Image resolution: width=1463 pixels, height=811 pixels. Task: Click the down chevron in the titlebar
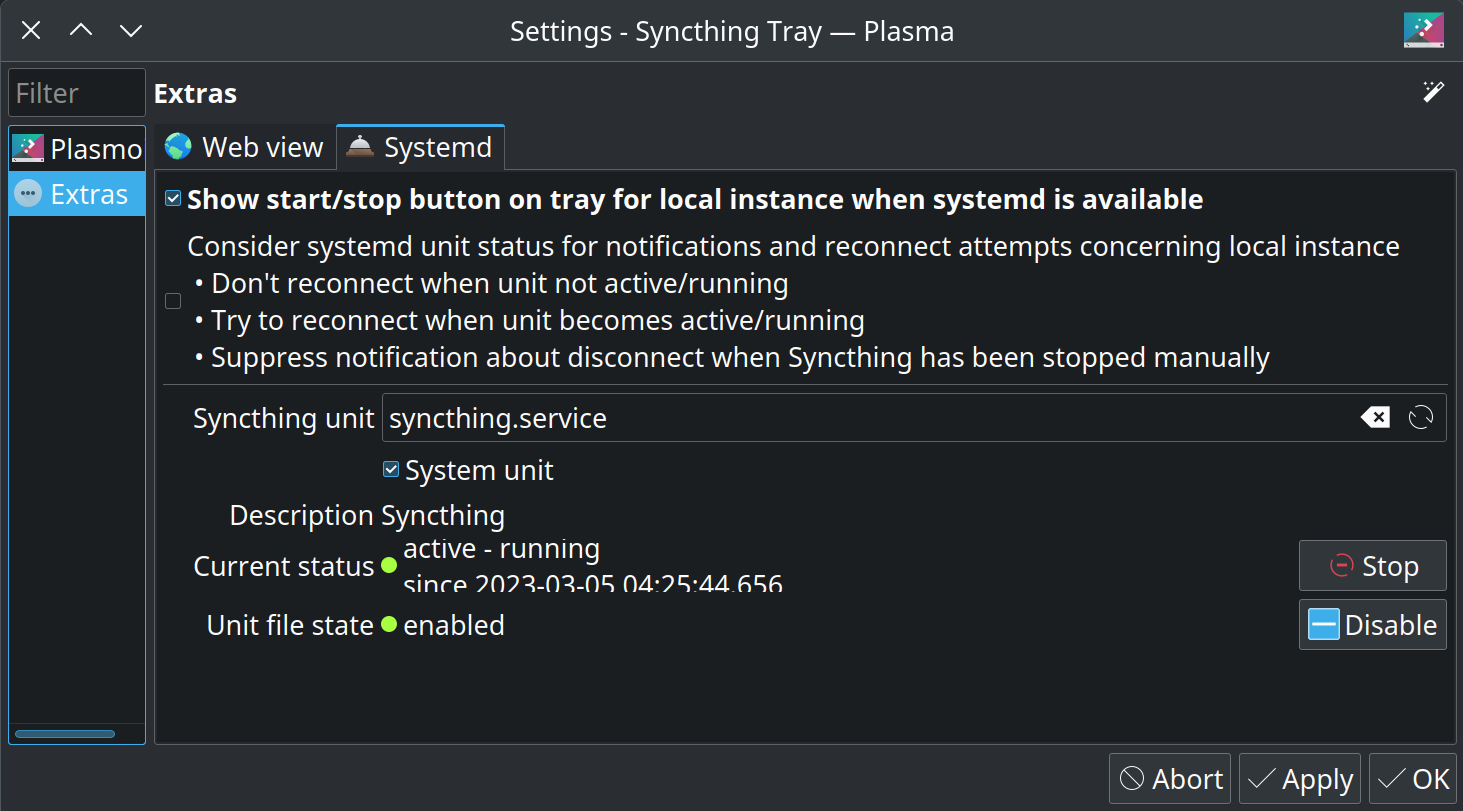click(131, 30)
